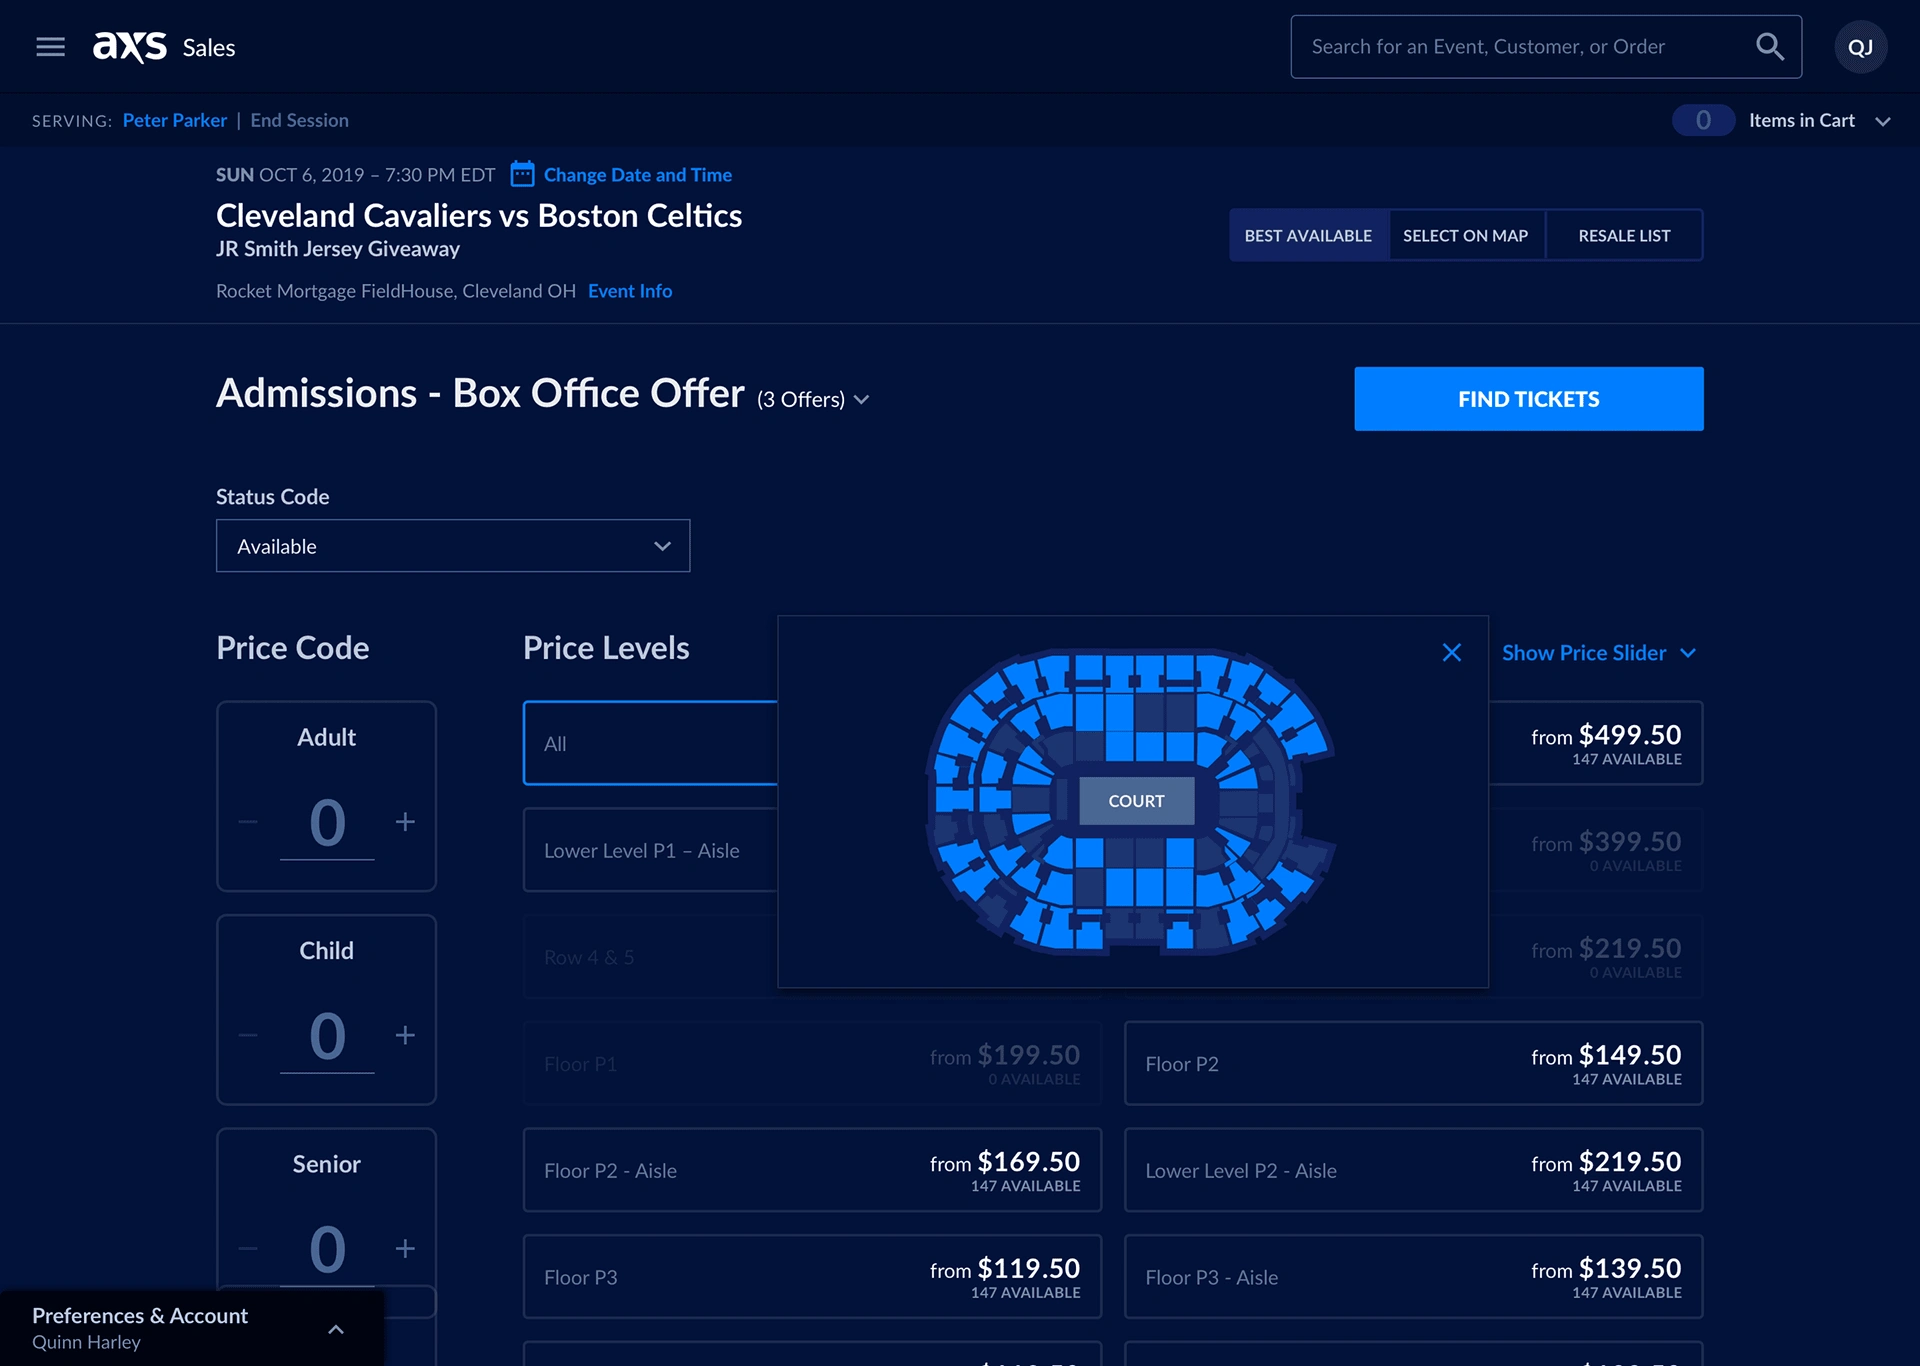Screen dimensions: 1920x1366
Task: Click the event search input field
Action: tap(1520, 47)
